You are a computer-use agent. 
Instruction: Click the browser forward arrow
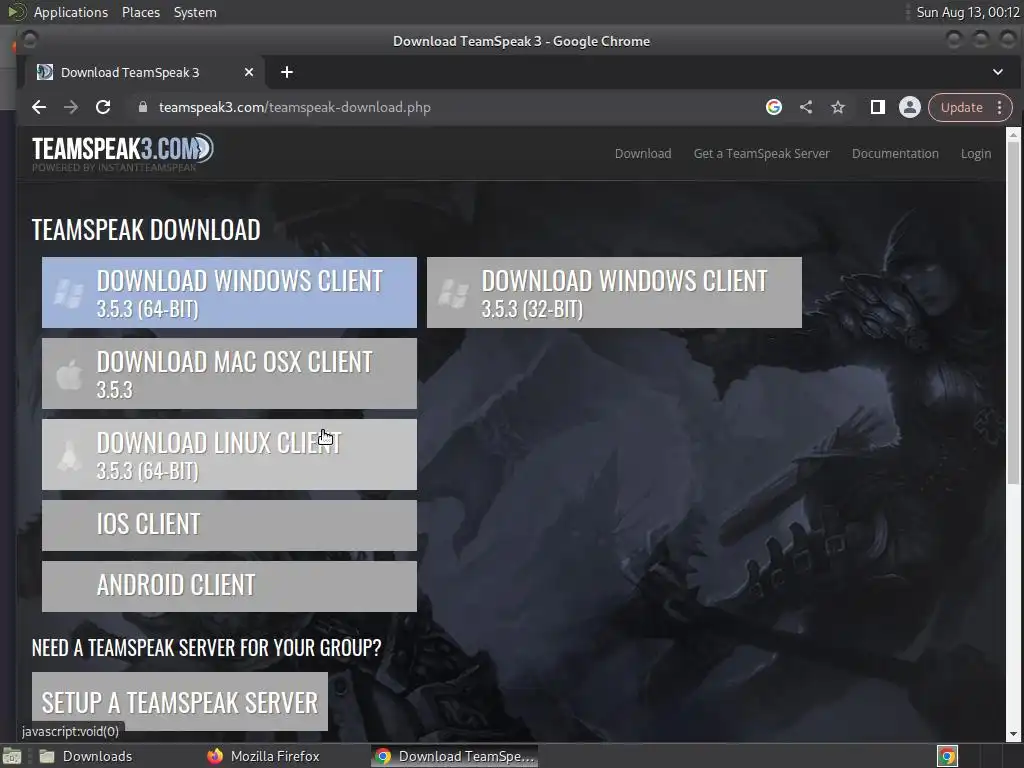tap(71, 107)
